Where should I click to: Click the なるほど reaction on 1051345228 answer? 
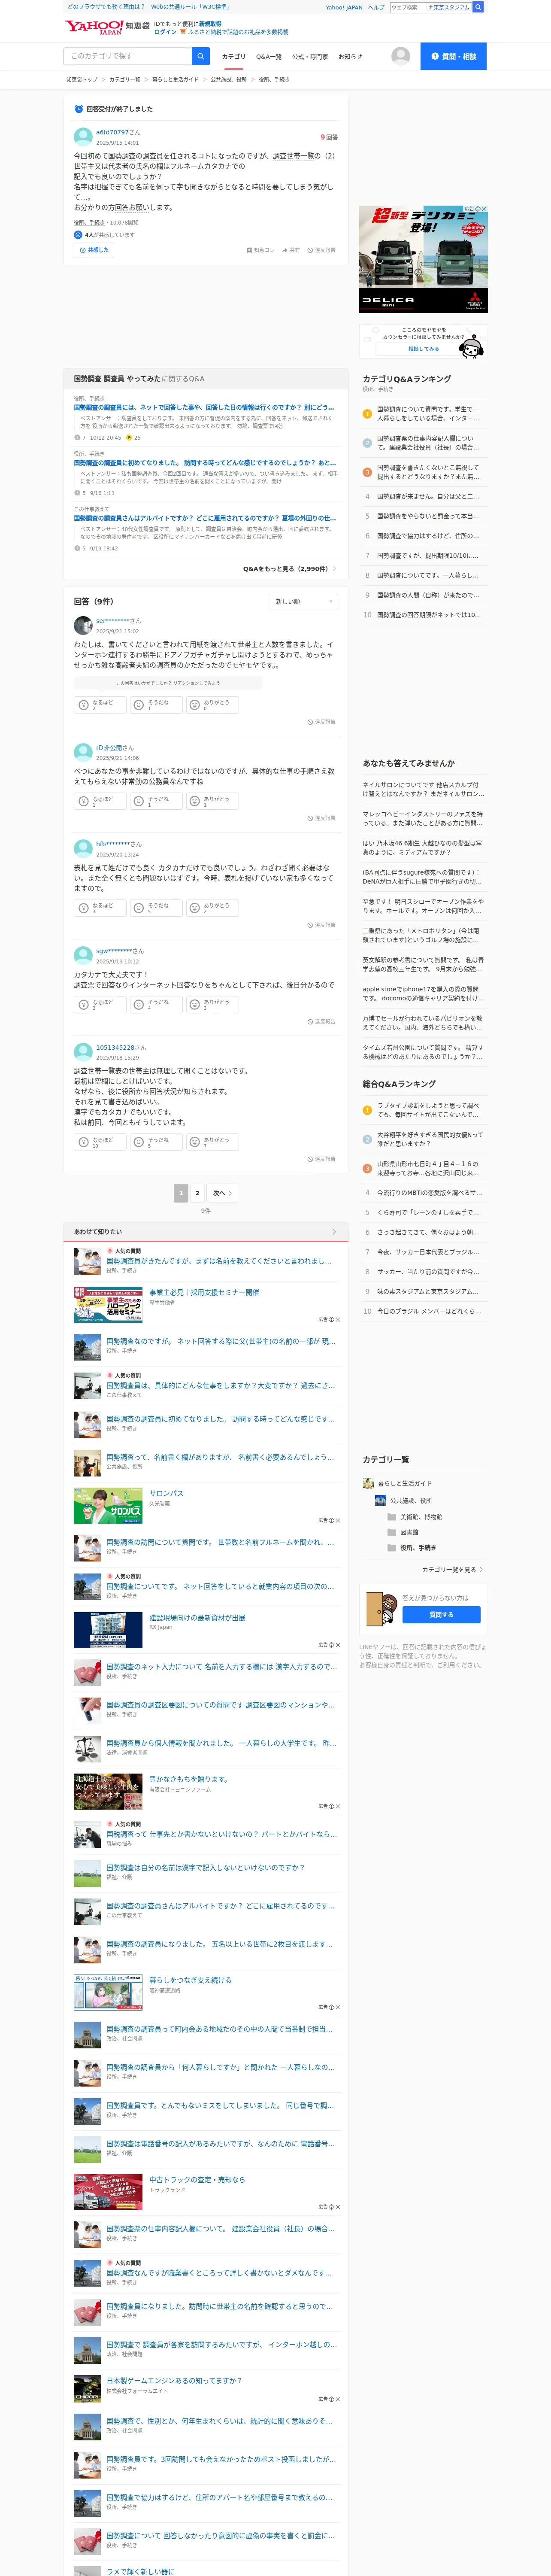(99, 1142)
